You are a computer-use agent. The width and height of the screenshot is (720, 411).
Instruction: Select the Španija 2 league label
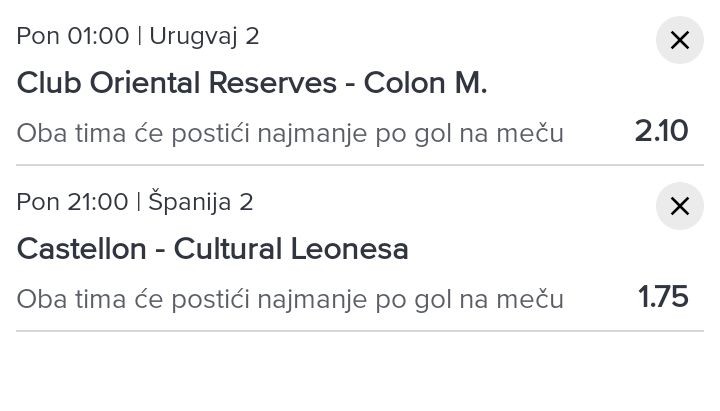201,202
